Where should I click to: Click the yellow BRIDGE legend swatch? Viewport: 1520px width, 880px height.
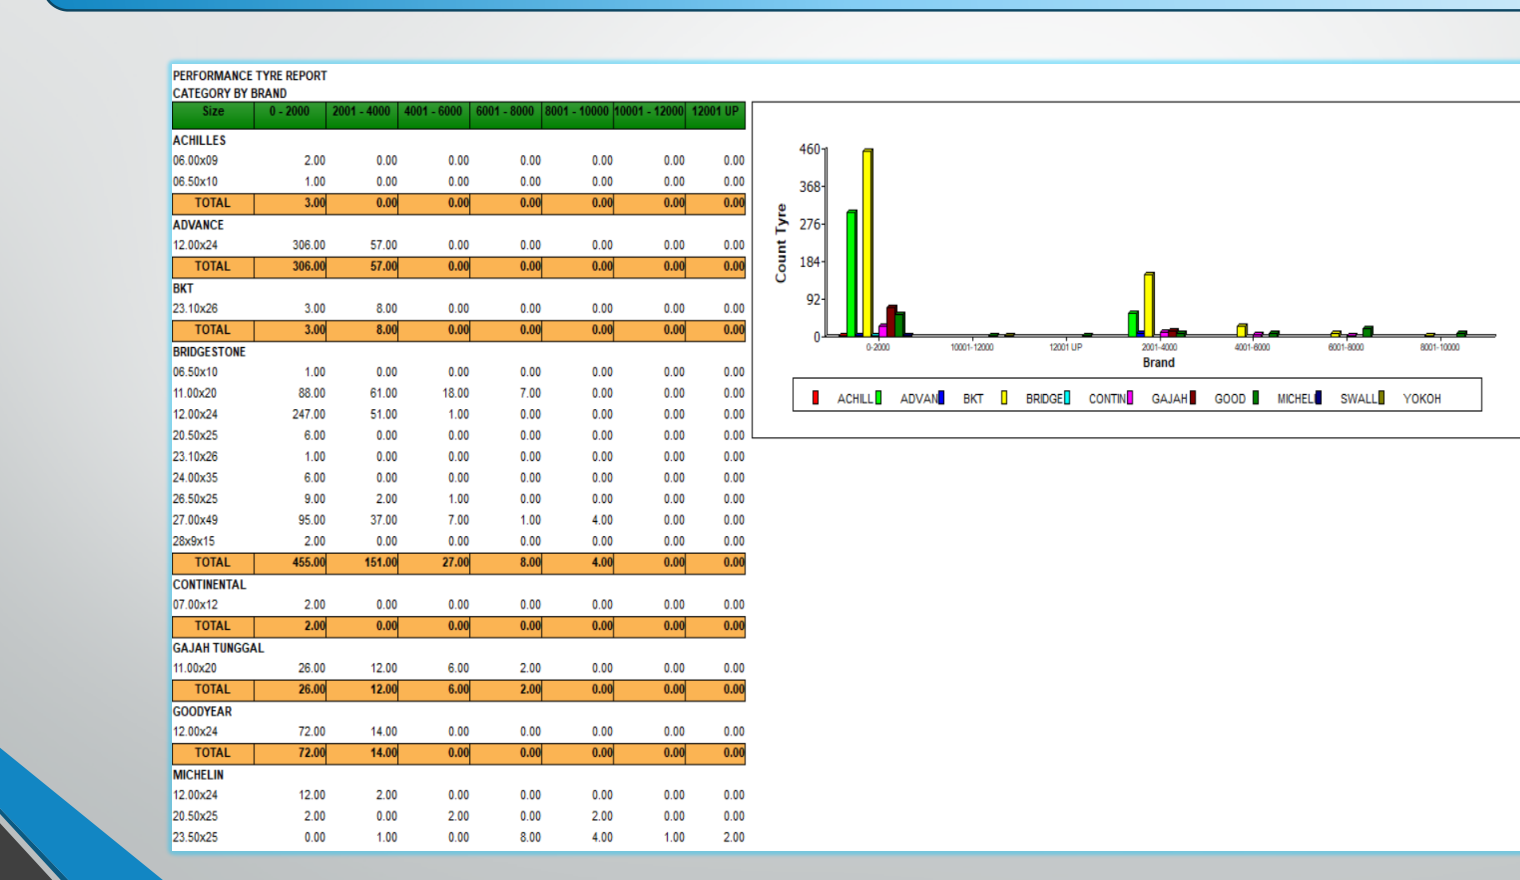pyautogui.click(x=1004, y=398)
